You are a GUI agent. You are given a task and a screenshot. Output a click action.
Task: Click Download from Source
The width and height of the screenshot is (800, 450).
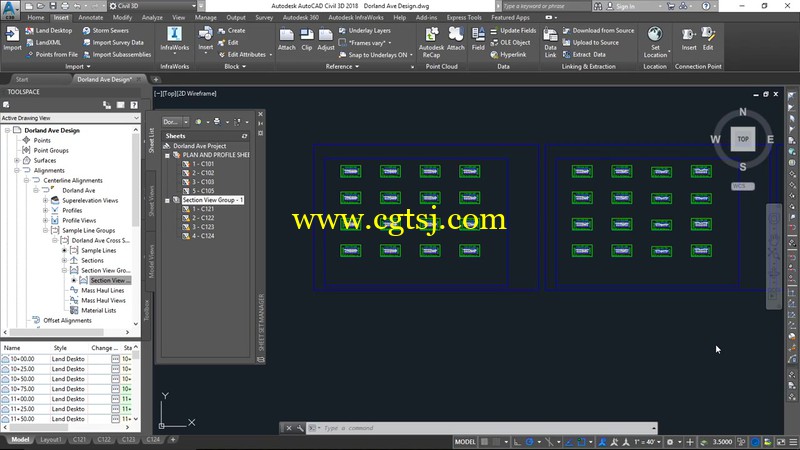(598, 31)
